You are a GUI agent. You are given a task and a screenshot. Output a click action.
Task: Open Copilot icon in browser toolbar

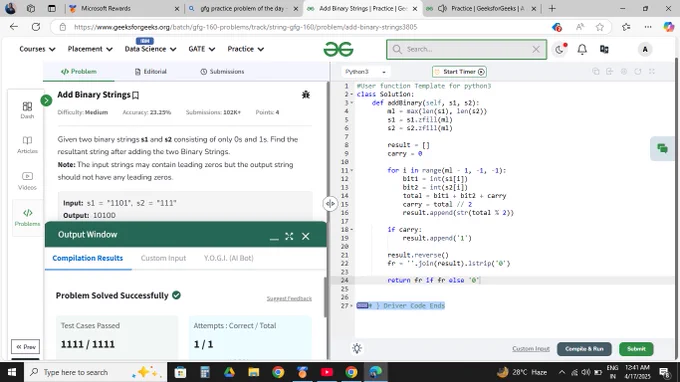[668, 27]
